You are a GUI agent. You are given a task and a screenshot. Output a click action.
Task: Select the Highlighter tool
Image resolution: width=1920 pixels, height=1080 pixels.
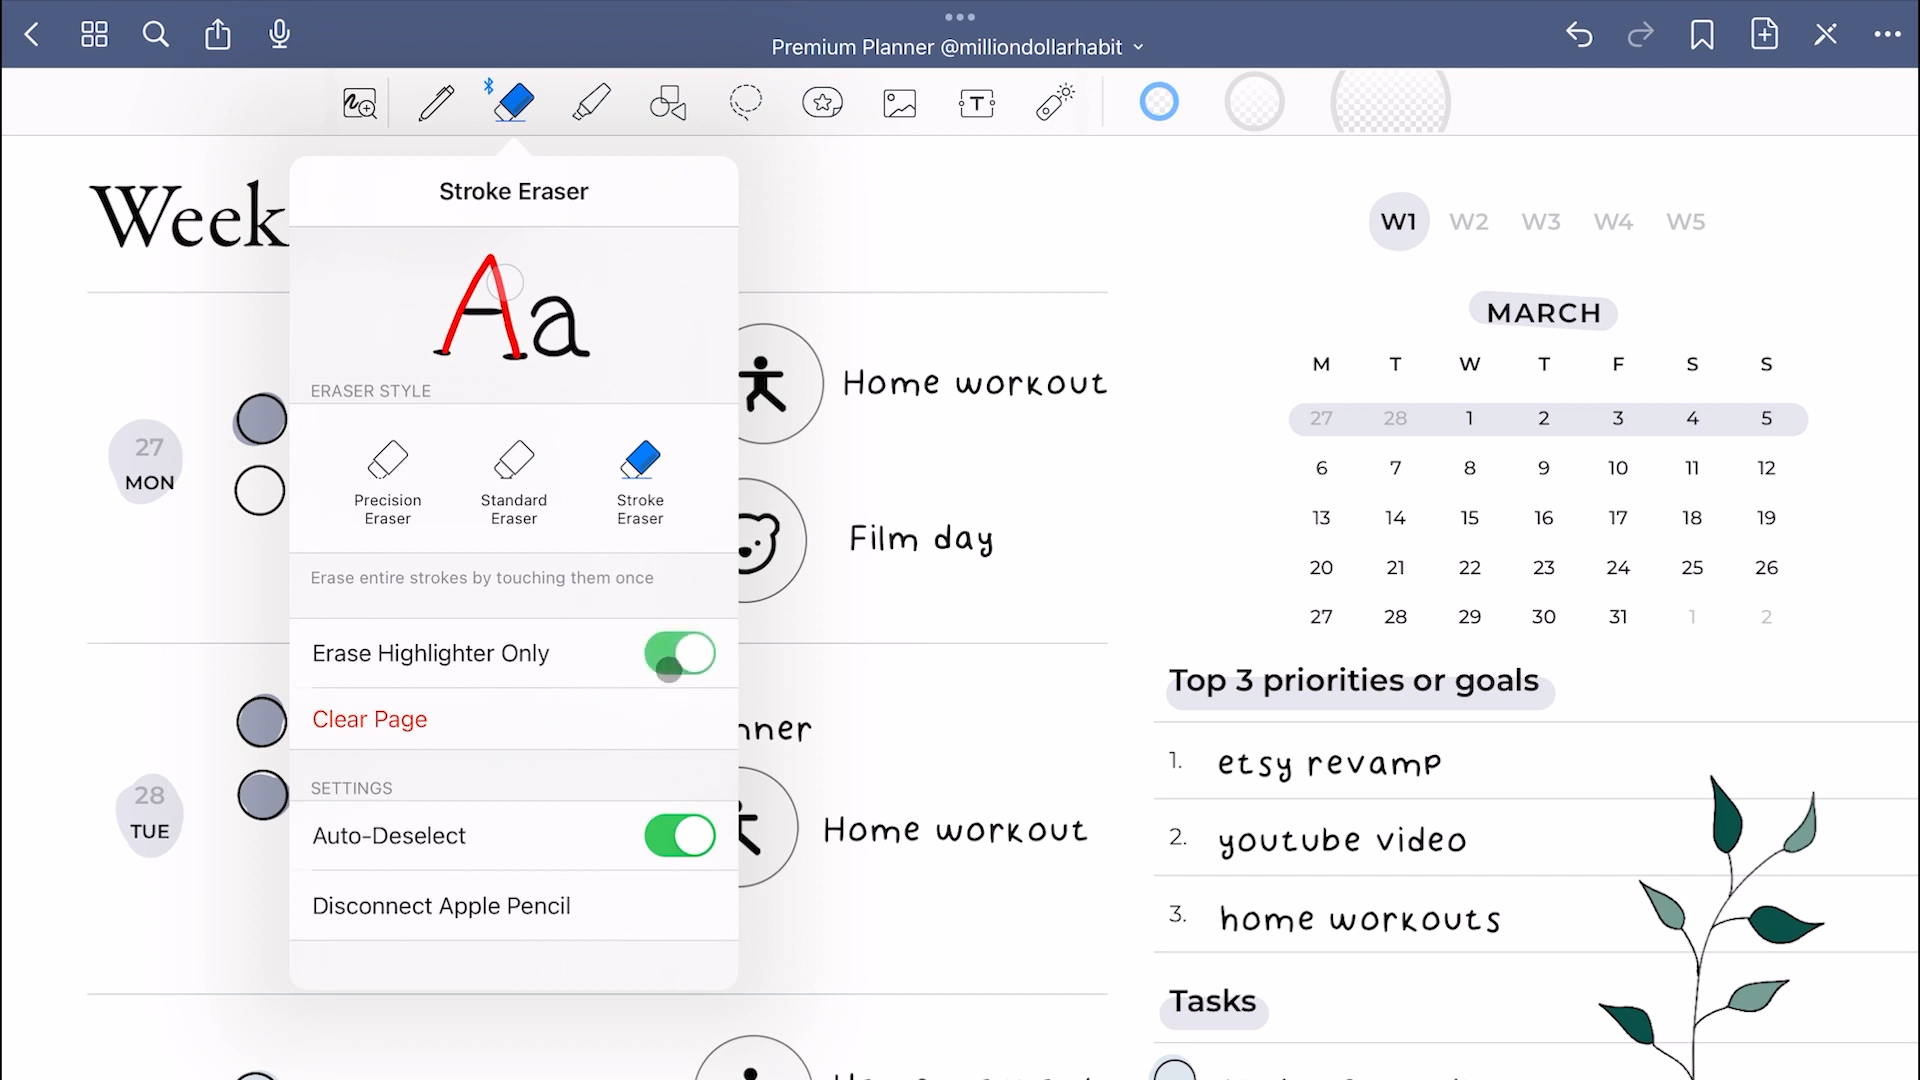click(x=591, y=103)
